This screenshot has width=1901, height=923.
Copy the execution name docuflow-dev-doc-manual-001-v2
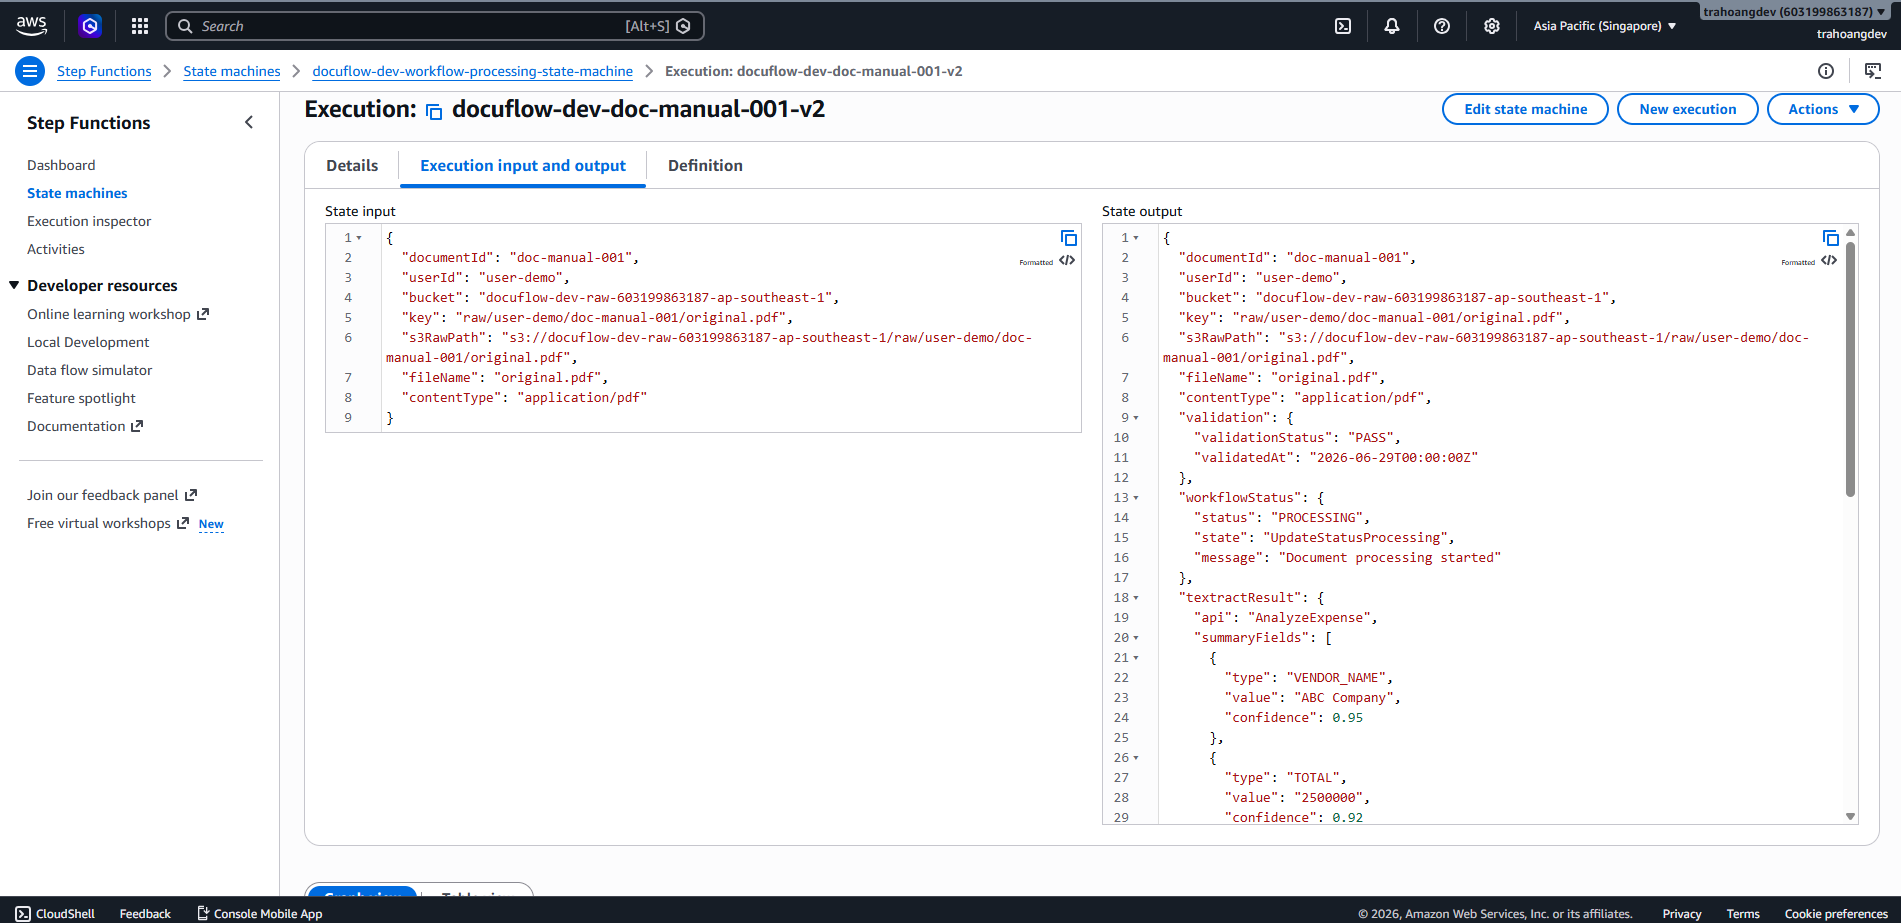(434, 111)
